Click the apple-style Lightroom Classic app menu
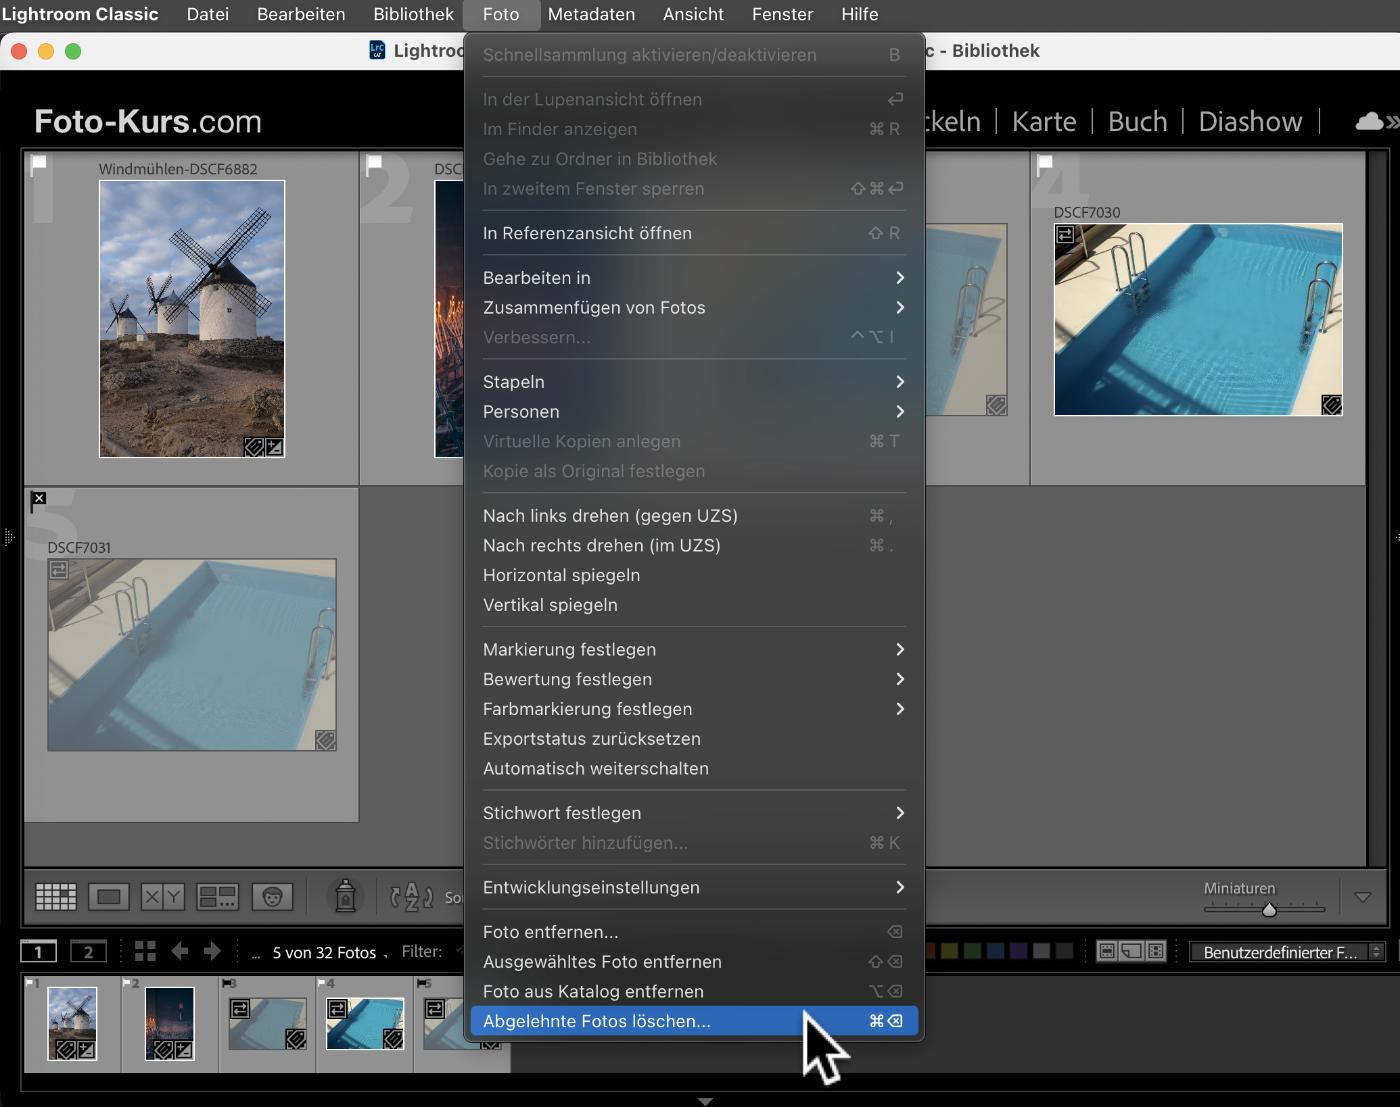Viewport: 1400px width, 1107px height. point(80,14)
